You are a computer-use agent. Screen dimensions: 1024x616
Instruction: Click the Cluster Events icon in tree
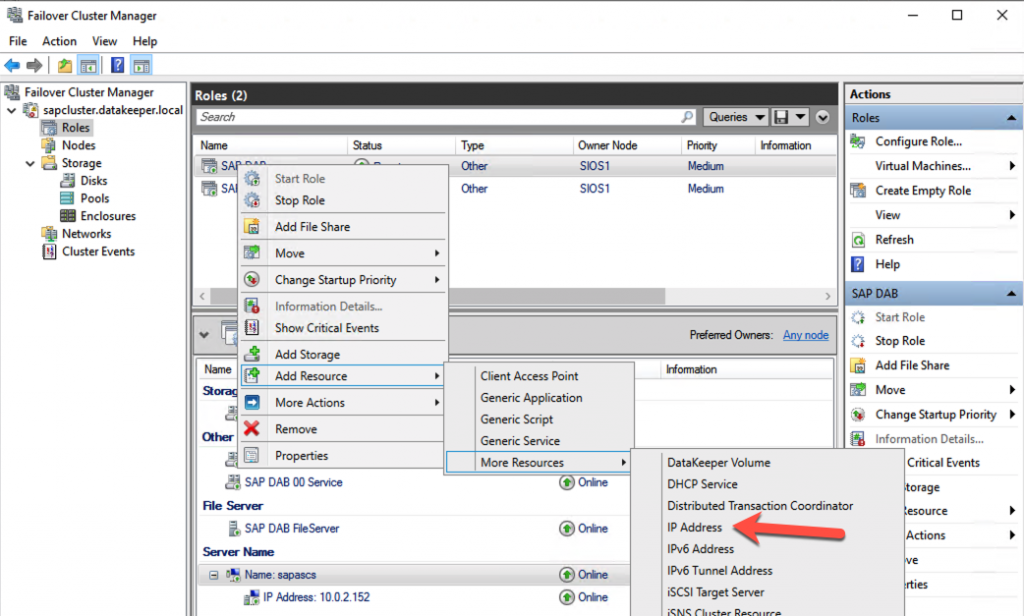point(50,251)
